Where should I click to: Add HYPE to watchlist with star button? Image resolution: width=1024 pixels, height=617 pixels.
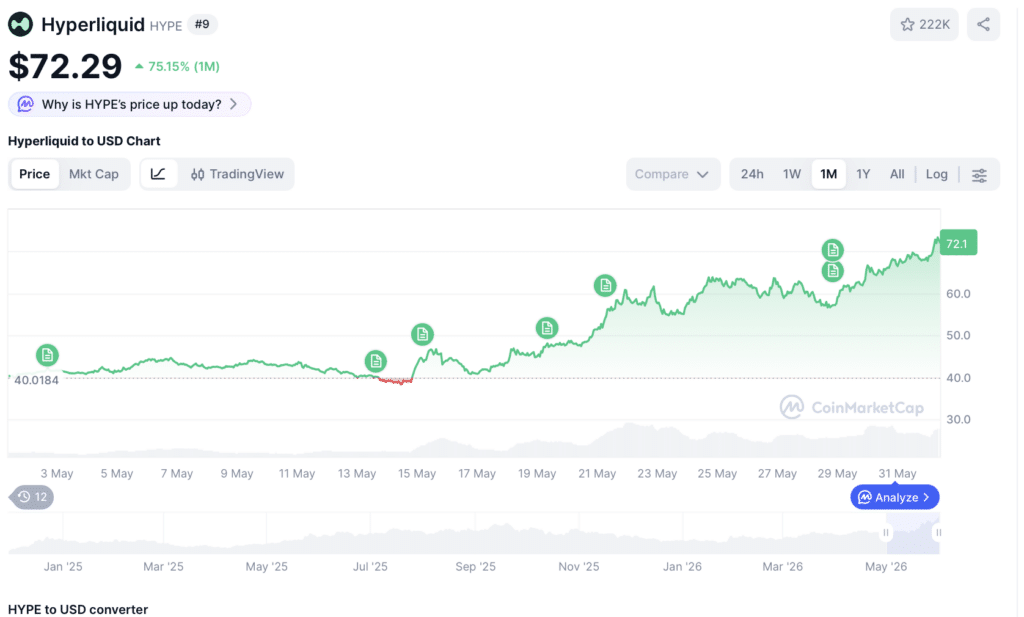tap(924, 25)
